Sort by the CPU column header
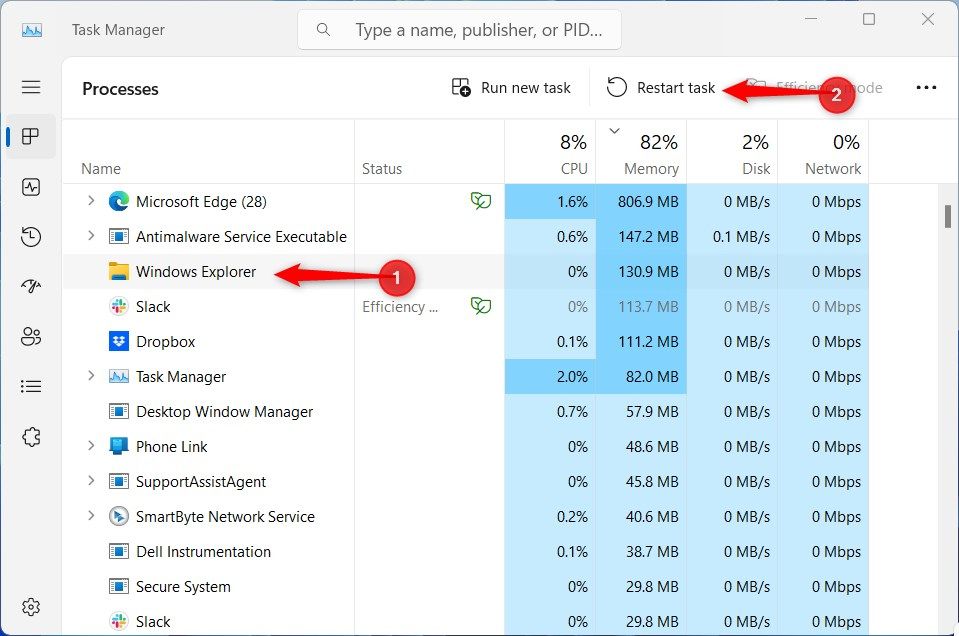The image size is (959, 636). 550,153
